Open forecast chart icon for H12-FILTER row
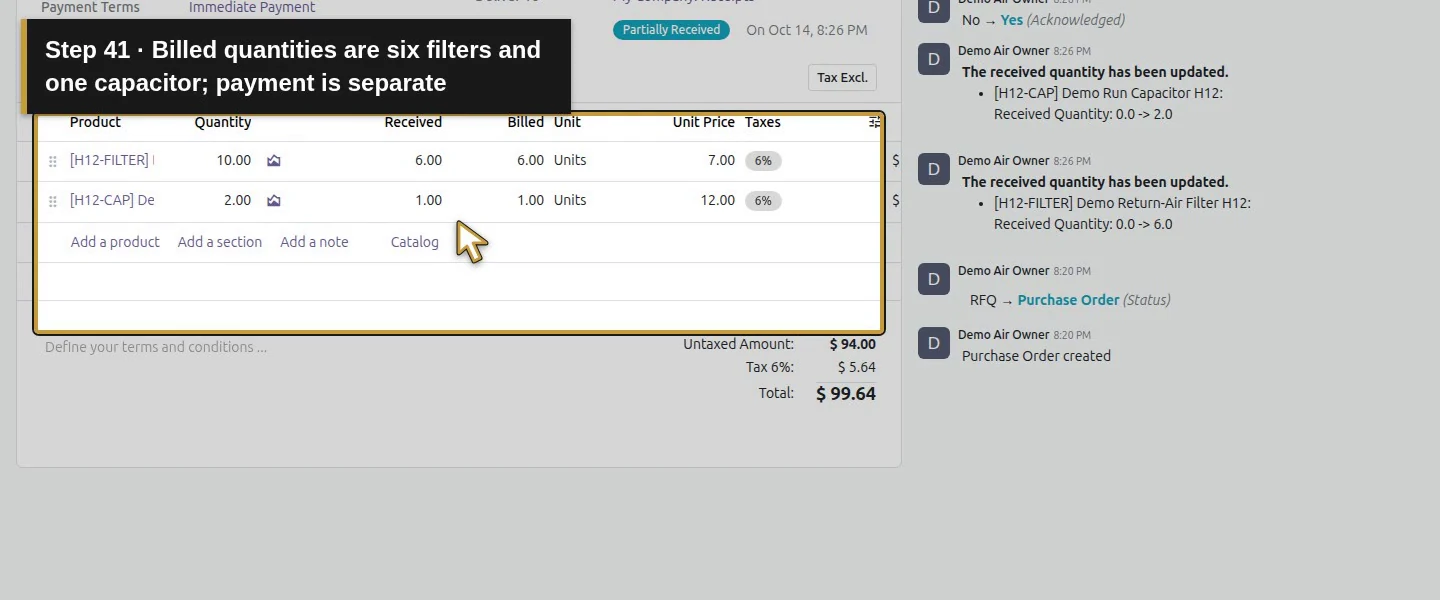The height and width of the screenshot is (600, 1440). [274, 161]
